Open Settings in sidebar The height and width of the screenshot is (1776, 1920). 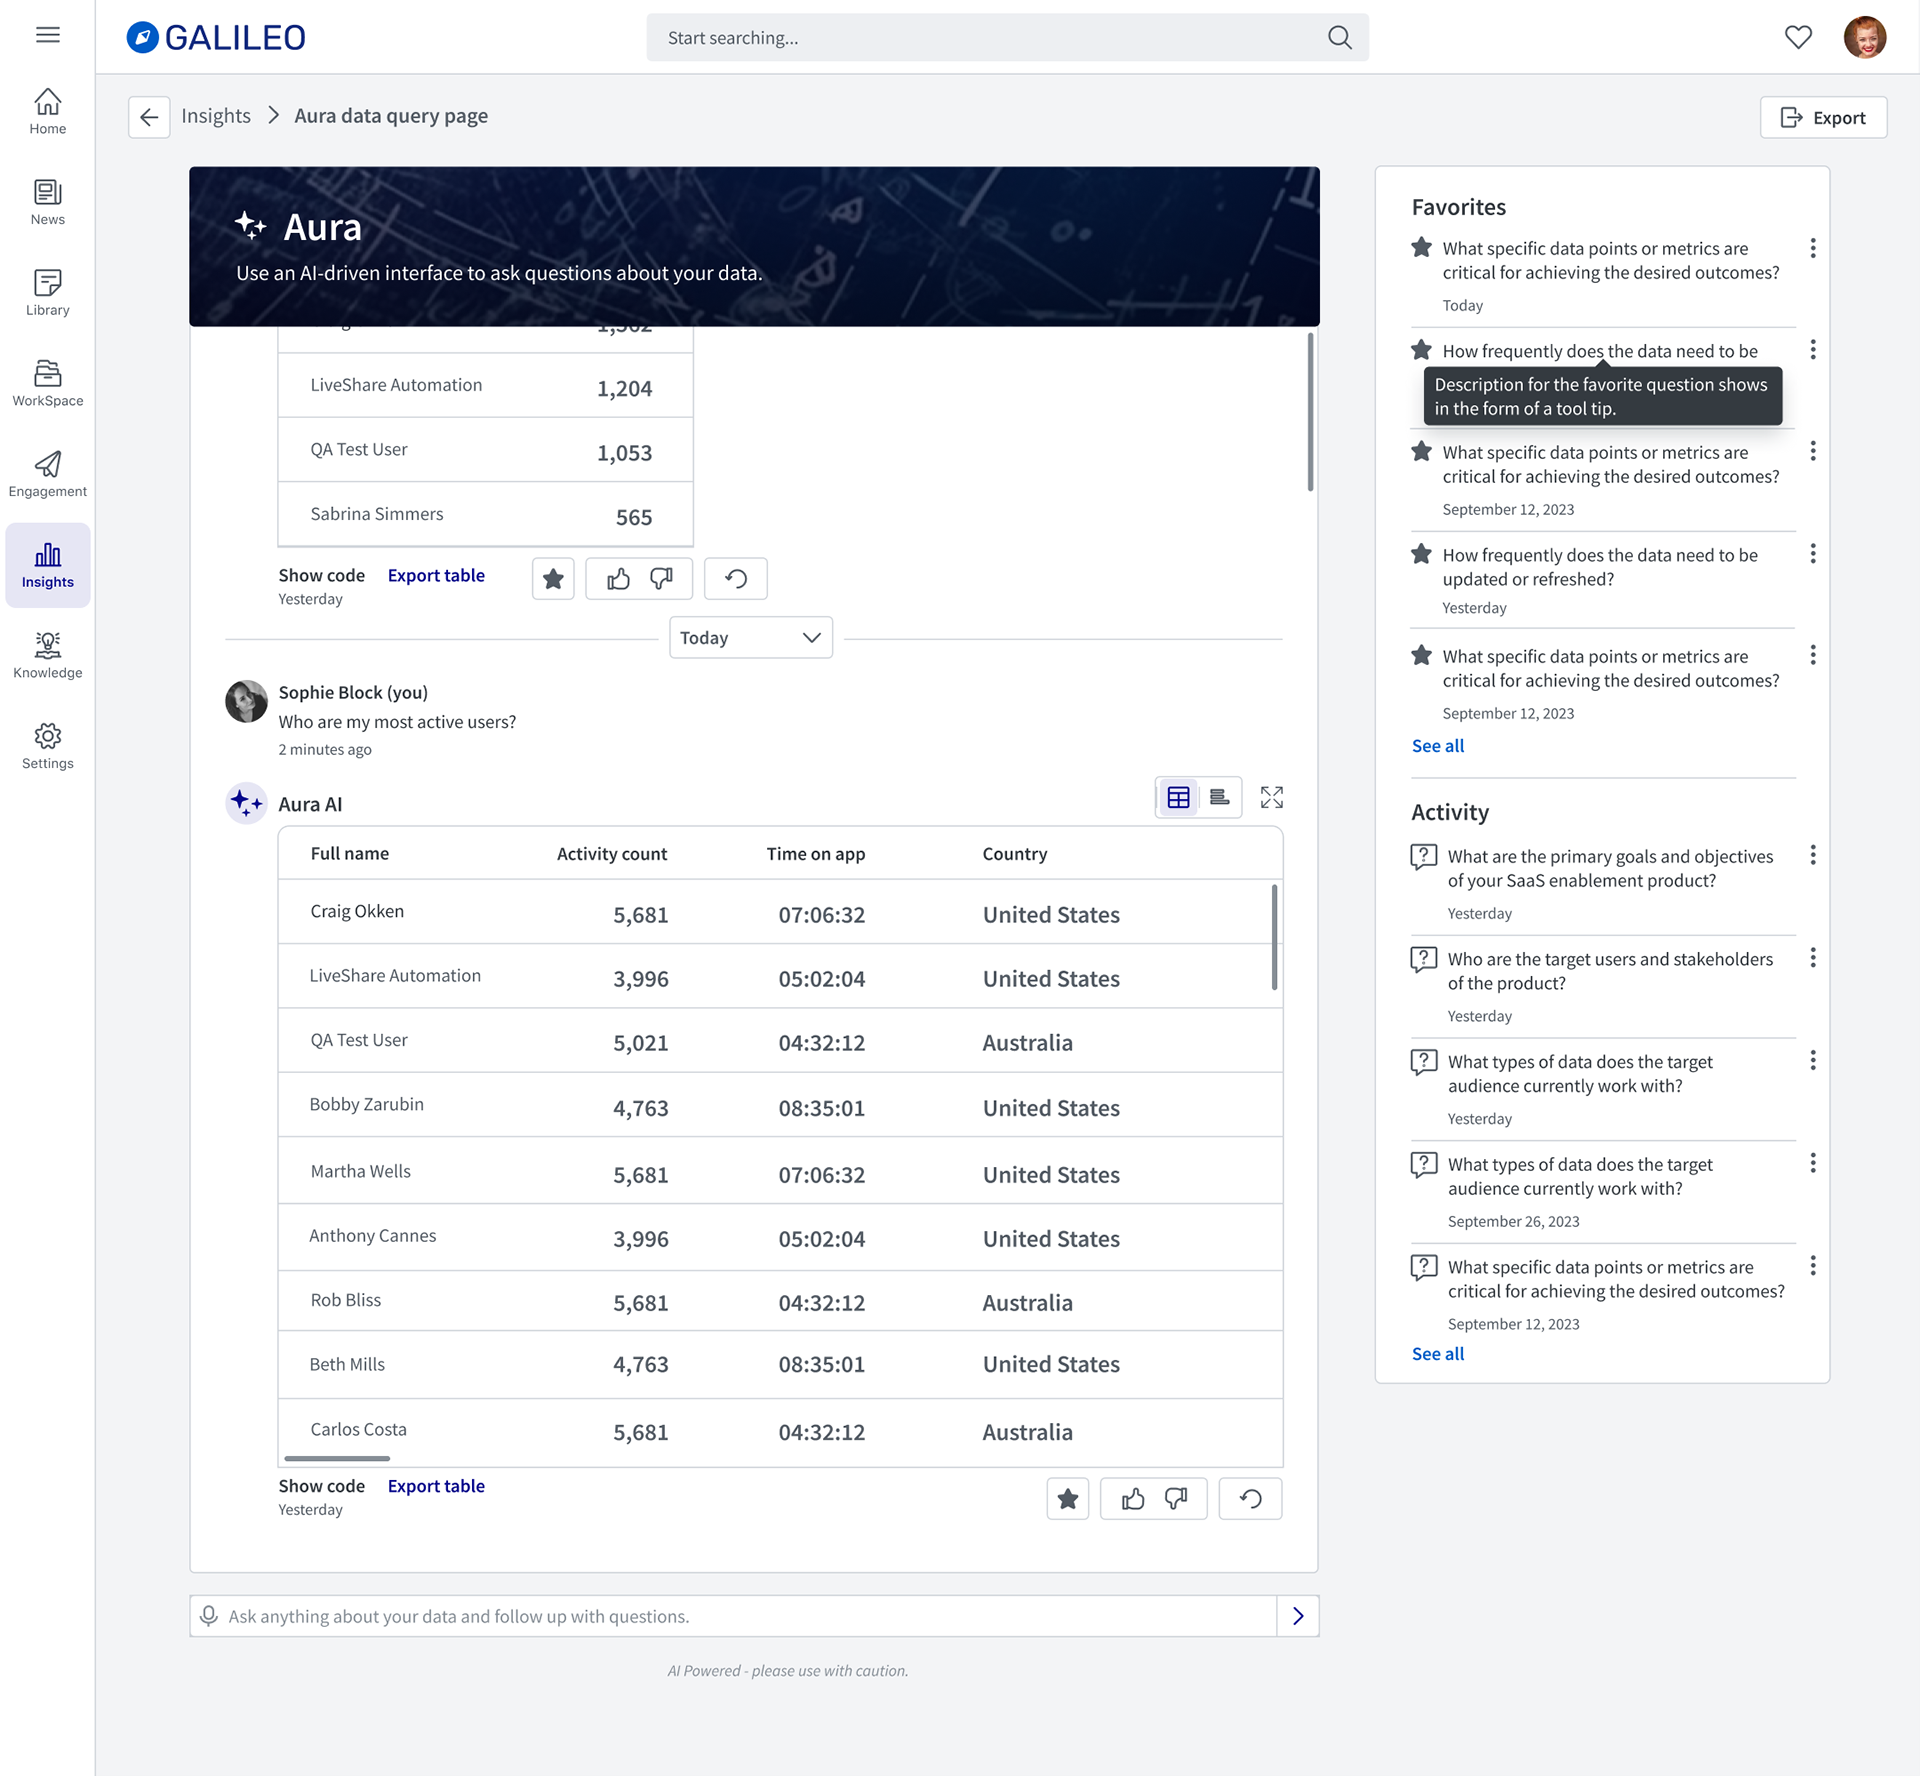coord(47,747)
